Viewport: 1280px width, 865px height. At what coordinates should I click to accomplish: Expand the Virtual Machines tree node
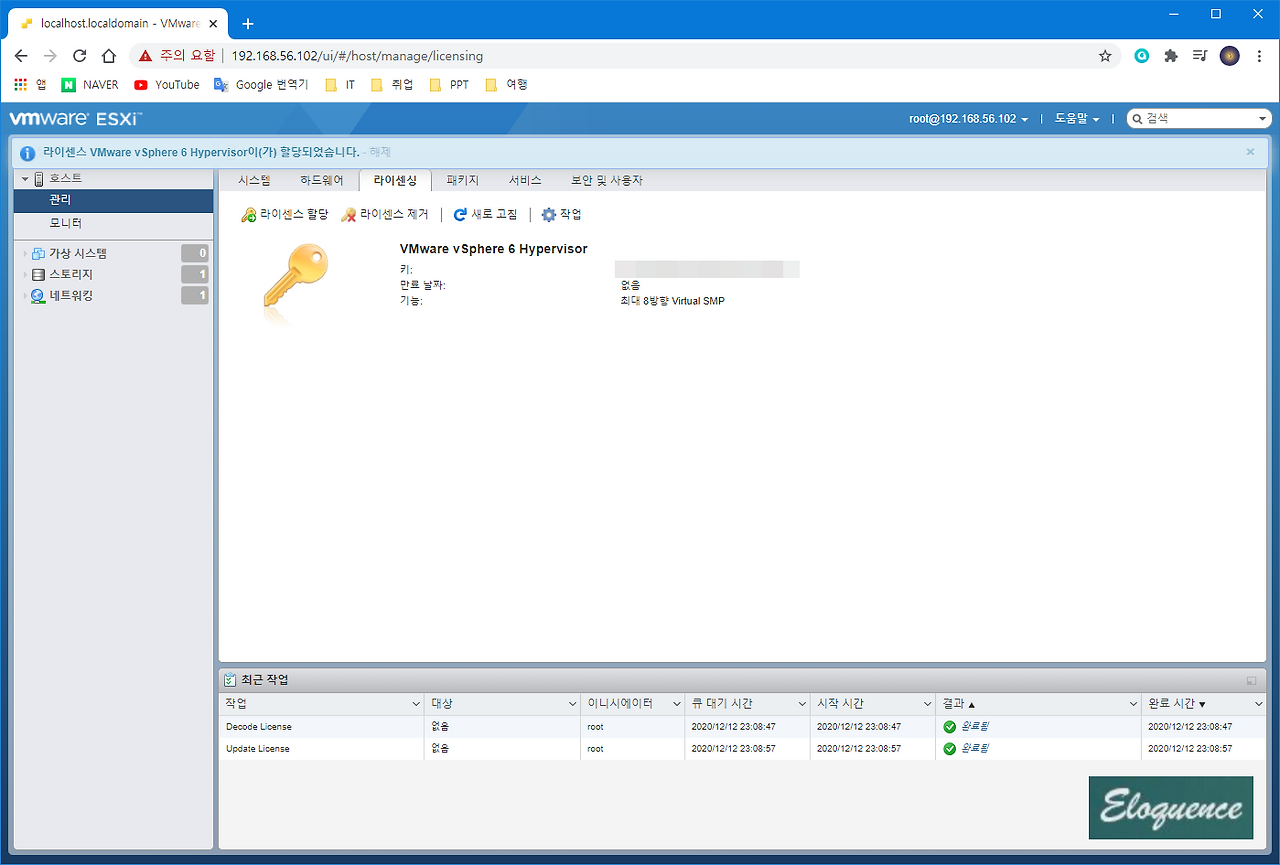25,254
